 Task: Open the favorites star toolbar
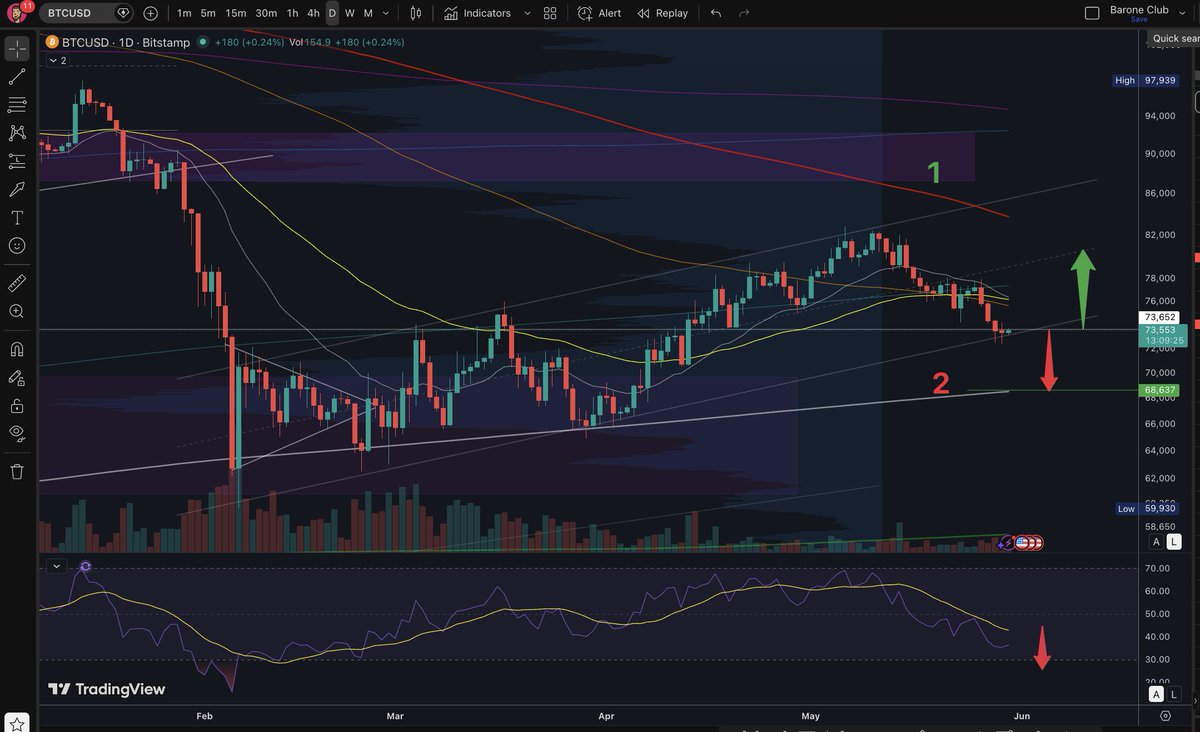[17, 722]
